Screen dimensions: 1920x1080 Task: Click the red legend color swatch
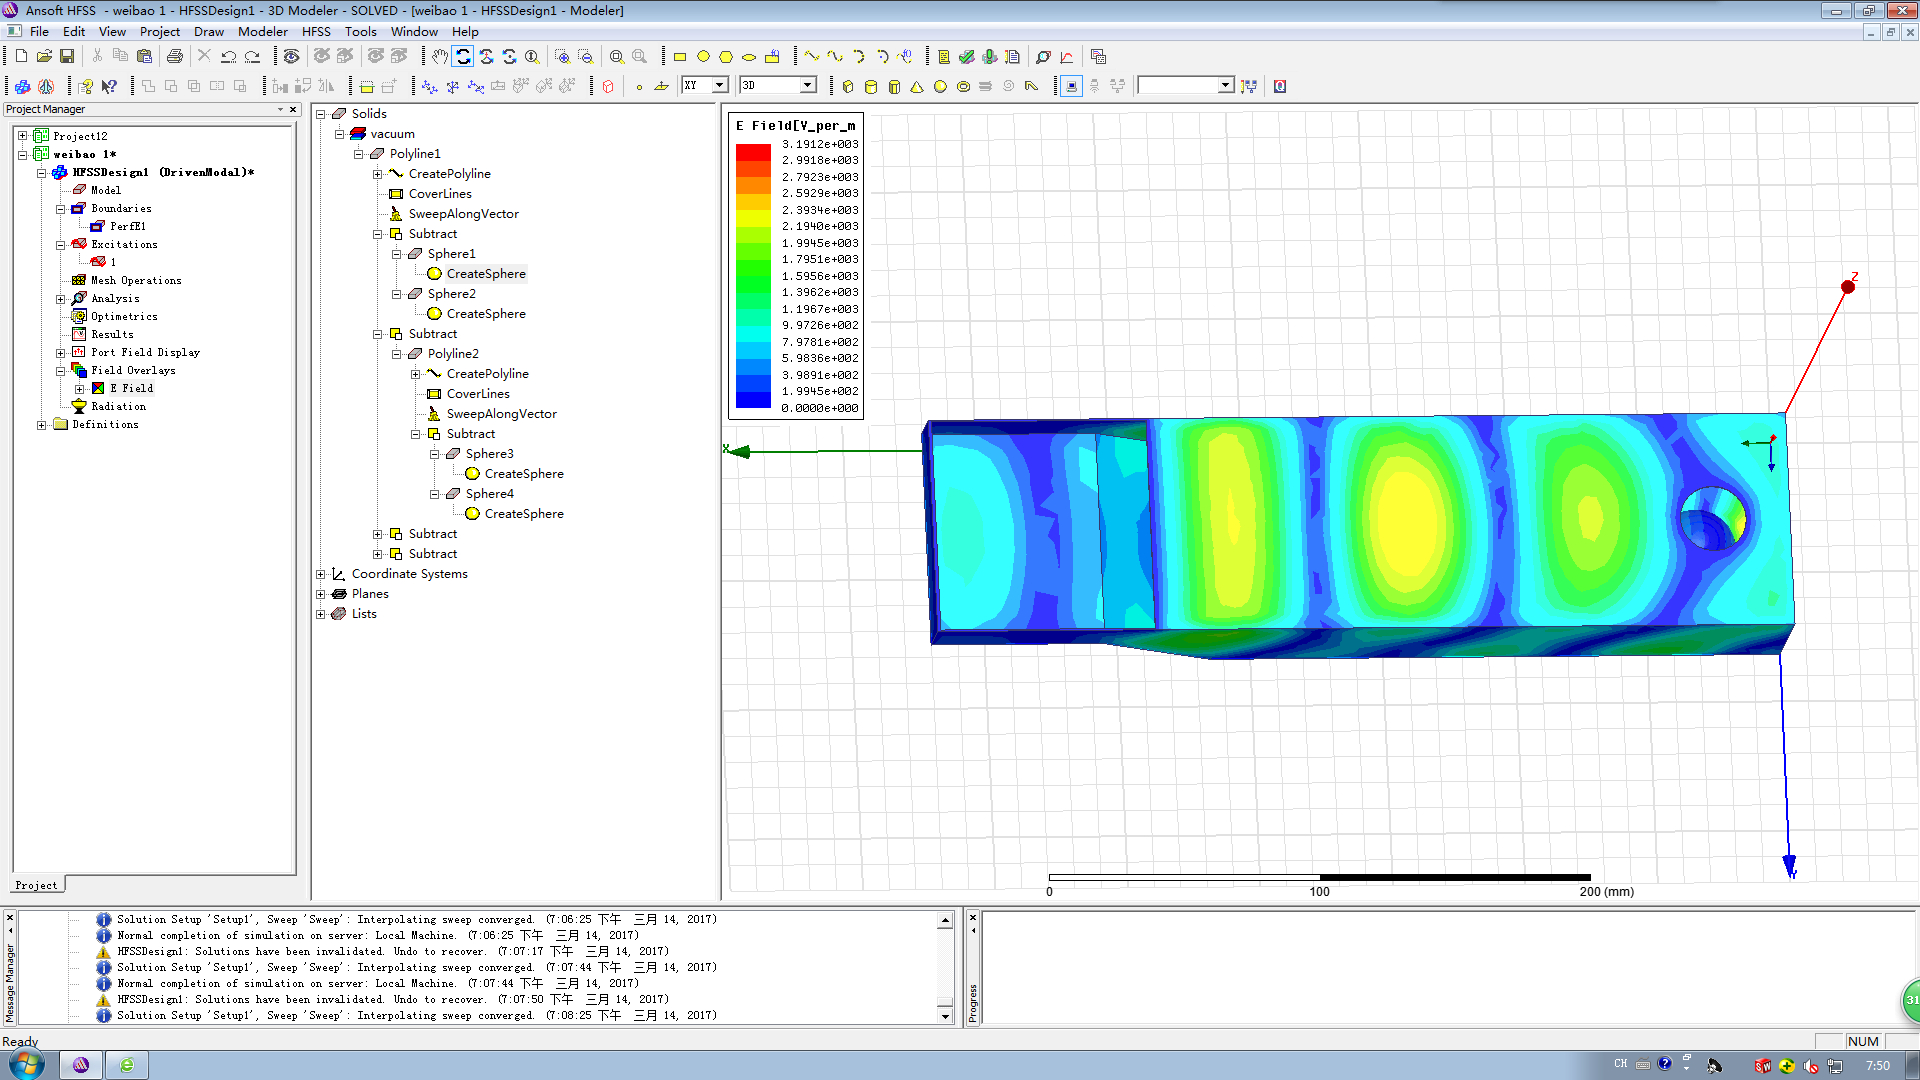pos(753,151)
